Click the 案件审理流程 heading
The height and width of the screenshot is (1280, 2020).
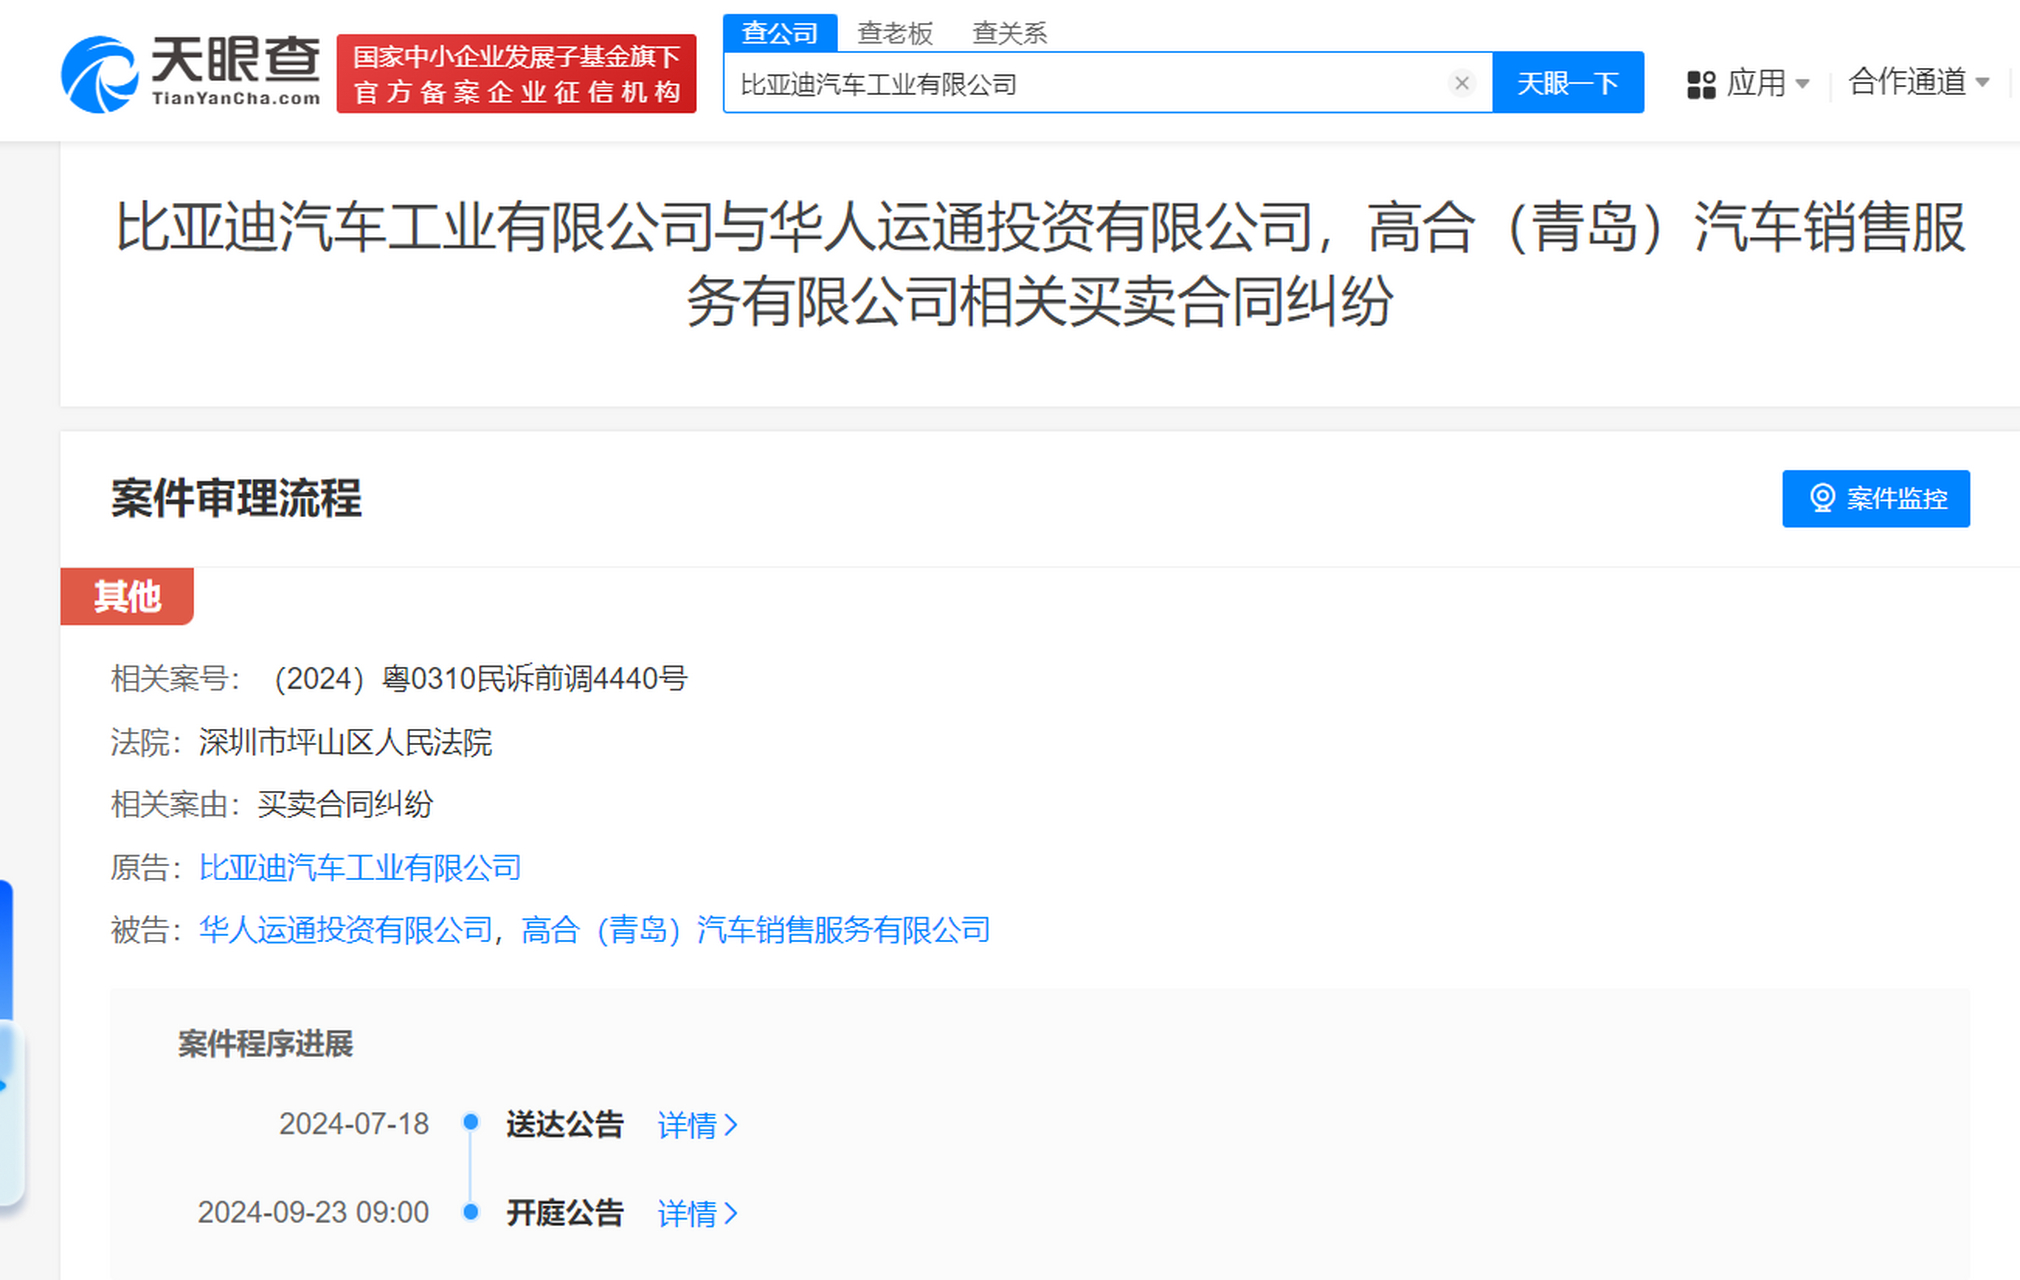point(236,498)
